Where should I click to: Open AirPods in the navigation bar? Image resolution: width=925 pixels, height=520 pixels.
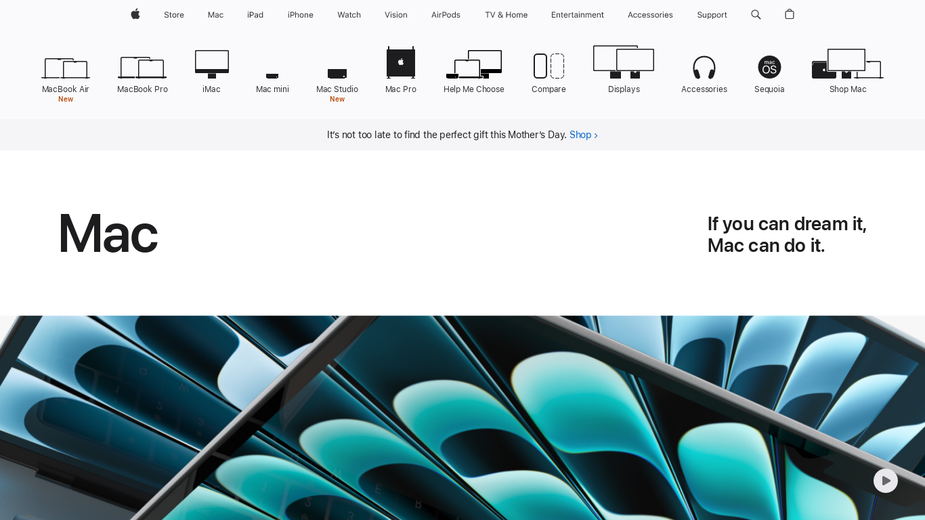pyautogui.click(x=445, y=15)
